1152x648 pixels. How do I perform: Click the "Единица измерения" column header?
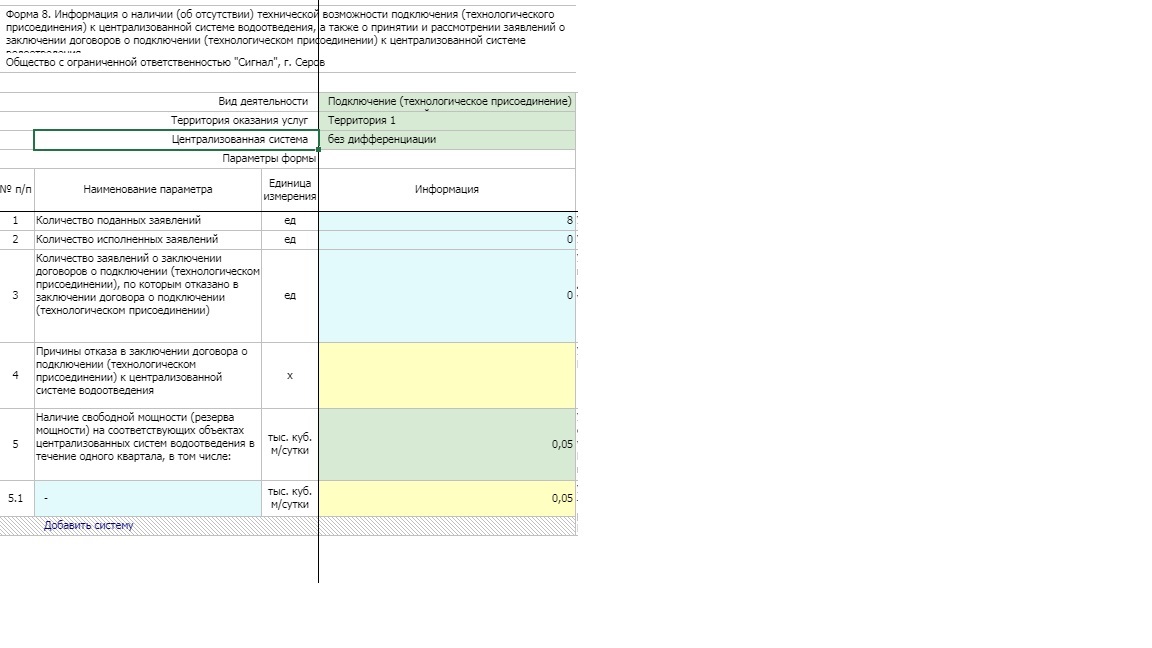(289, 190)
